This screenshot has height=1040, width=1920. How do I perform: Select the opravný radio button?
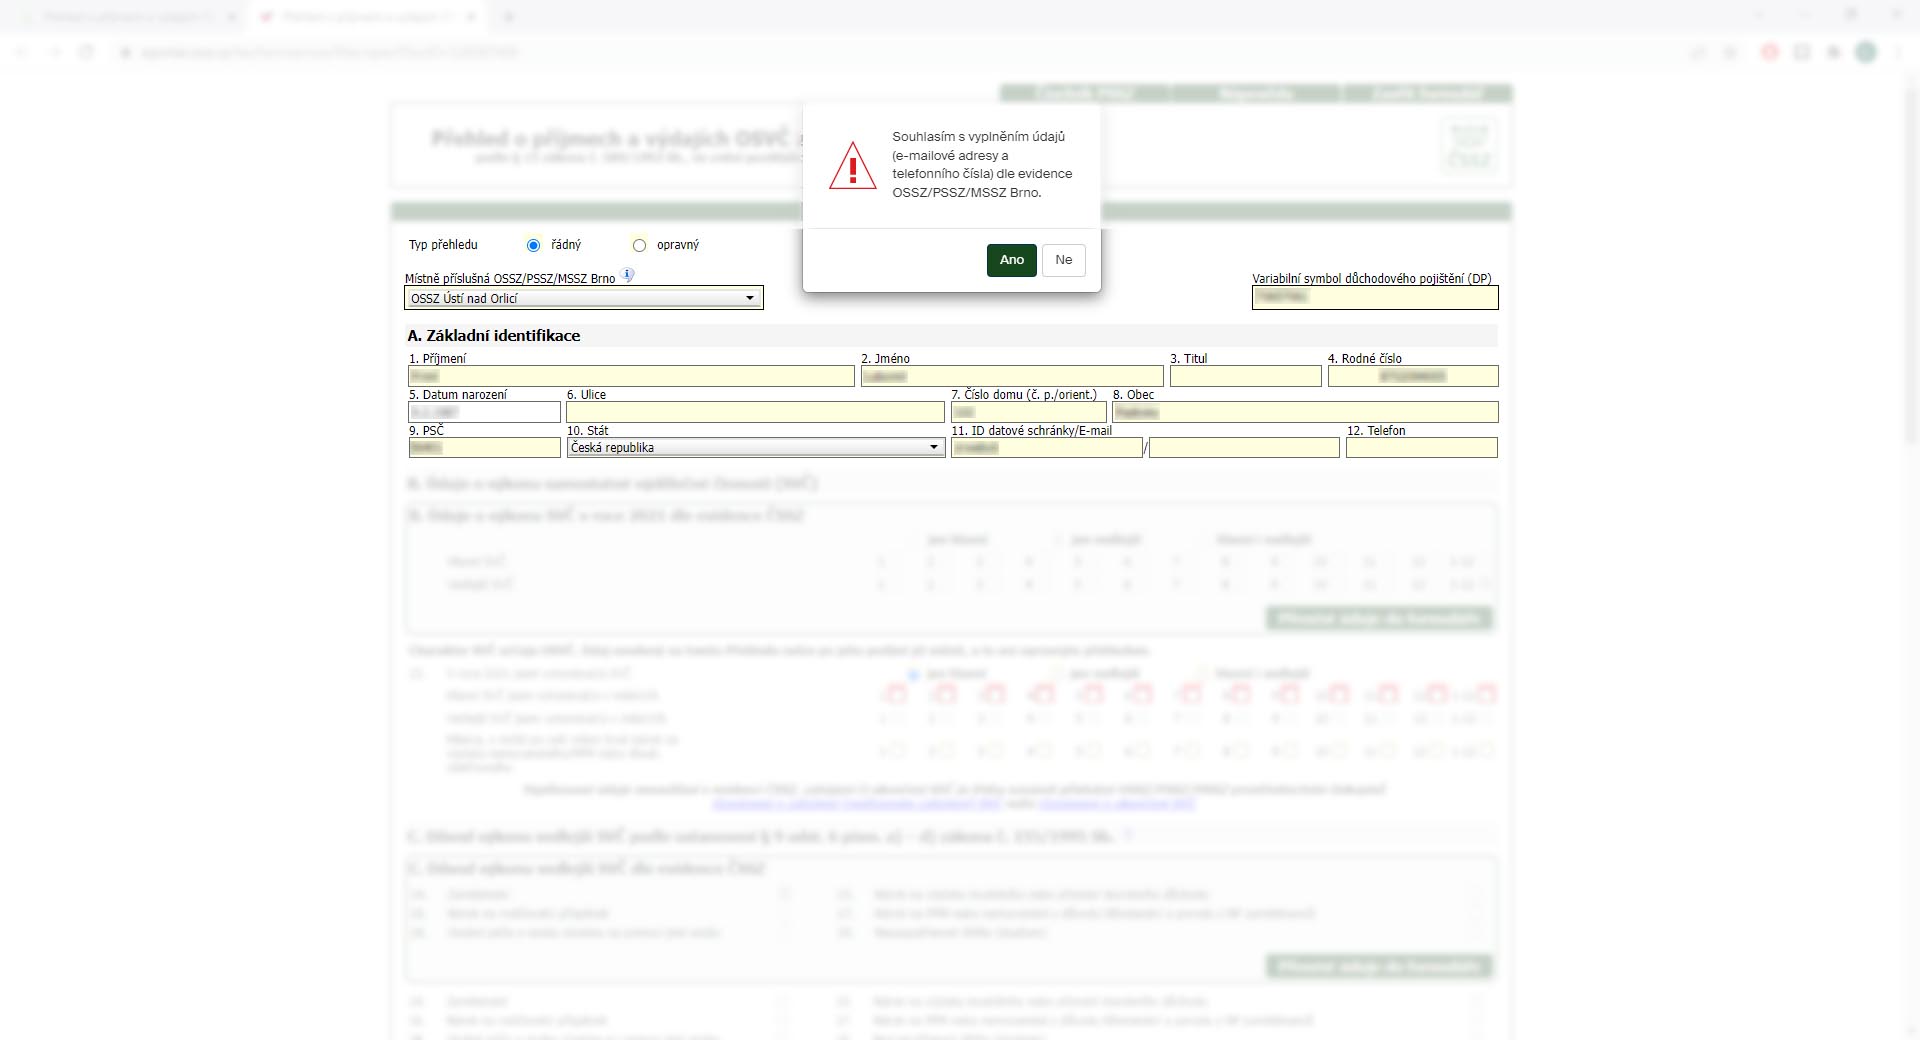tap(639, 245)
